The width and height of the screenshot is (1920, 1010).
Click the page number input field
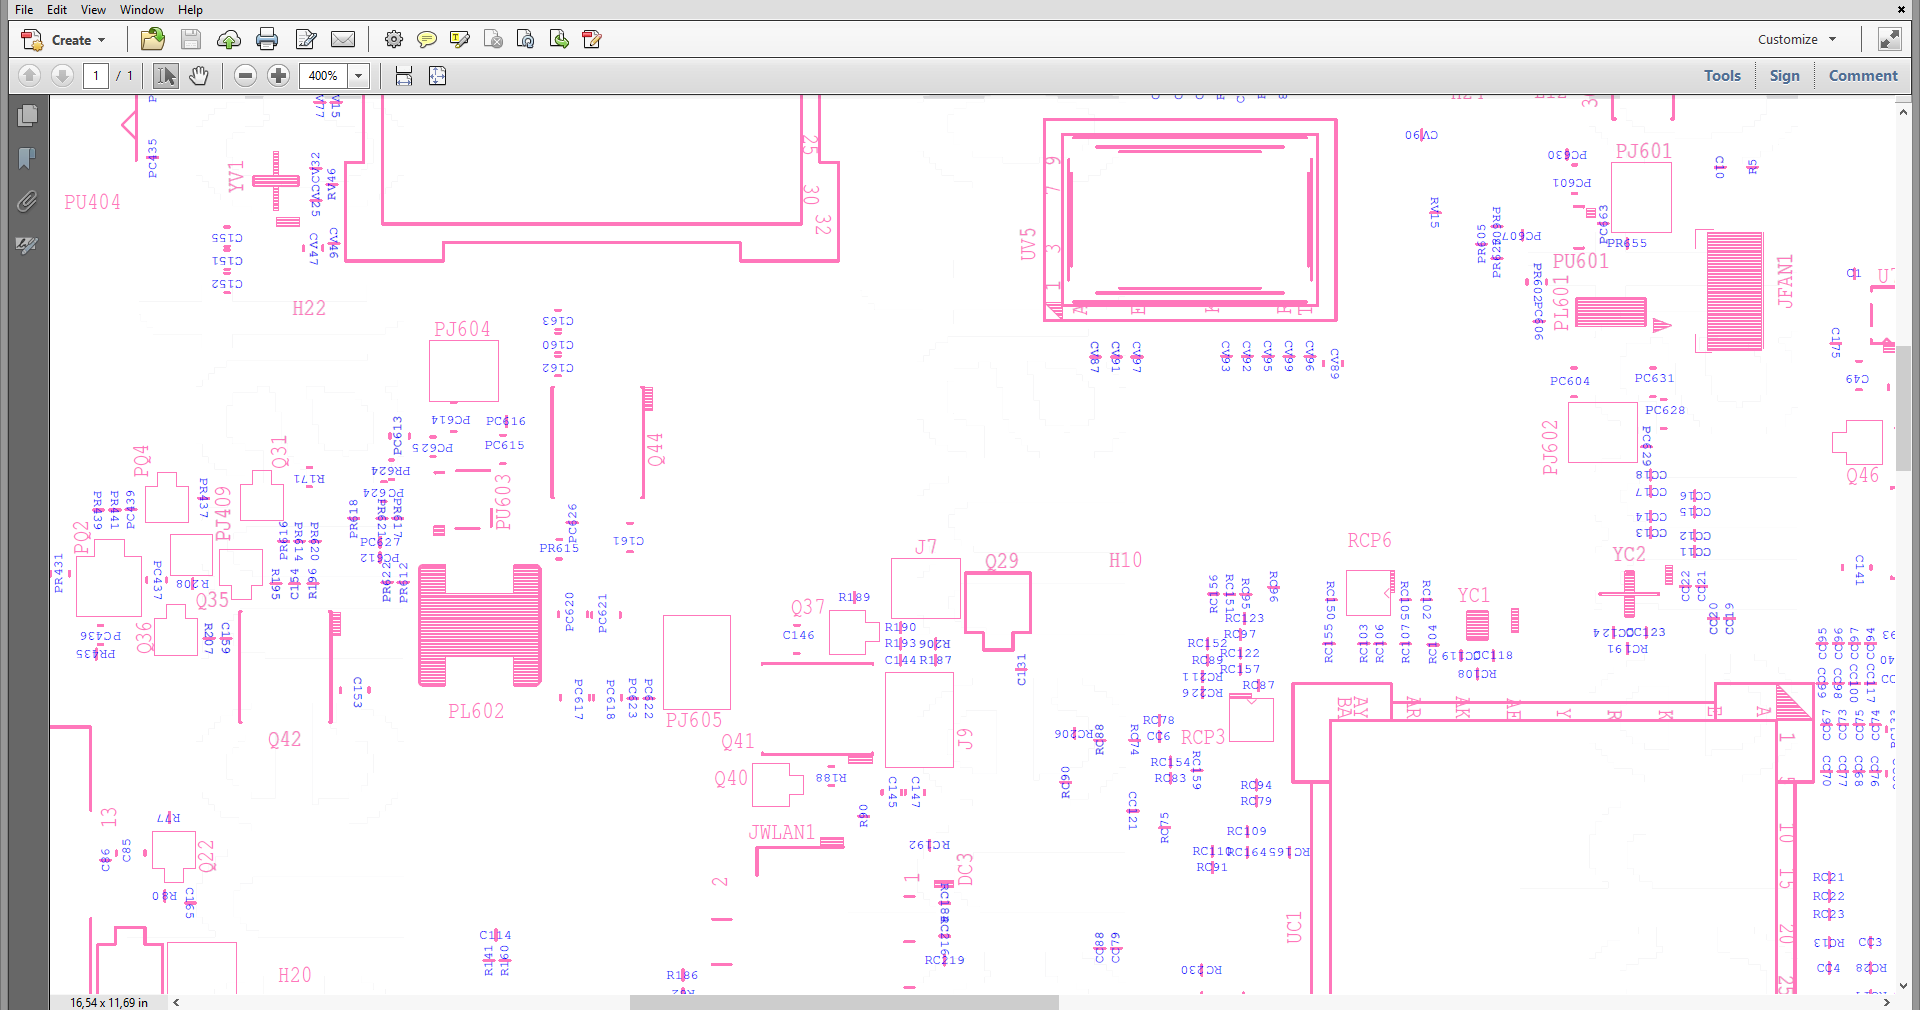96,75
